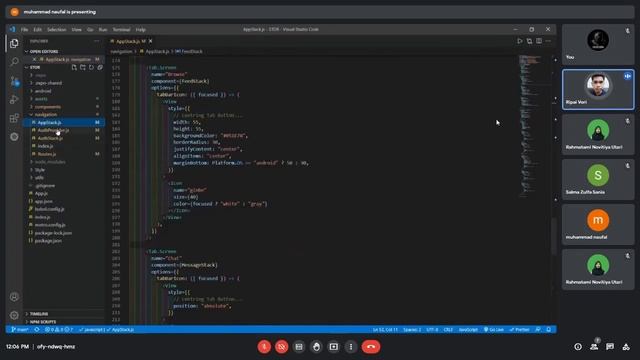Open the meeting more options menu
The height and width of the screenshot is (360, 640).
tap(351, 347)
